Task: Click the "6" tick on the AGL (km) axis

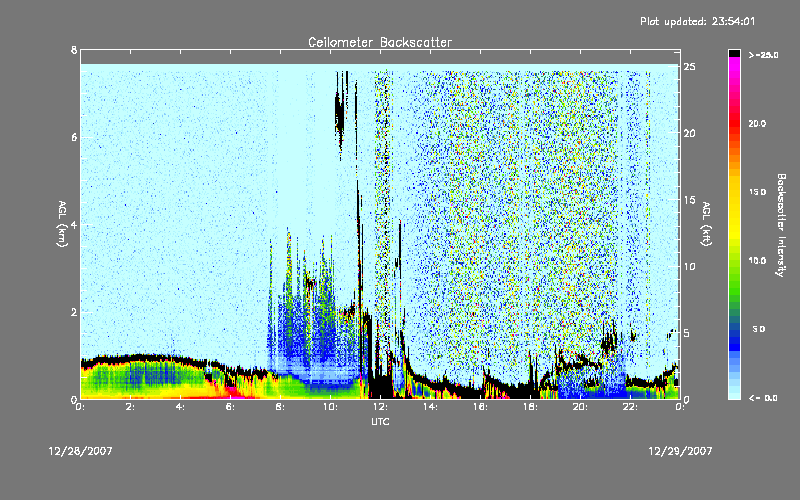Action: pyautogui.click(x=74, y=137)
